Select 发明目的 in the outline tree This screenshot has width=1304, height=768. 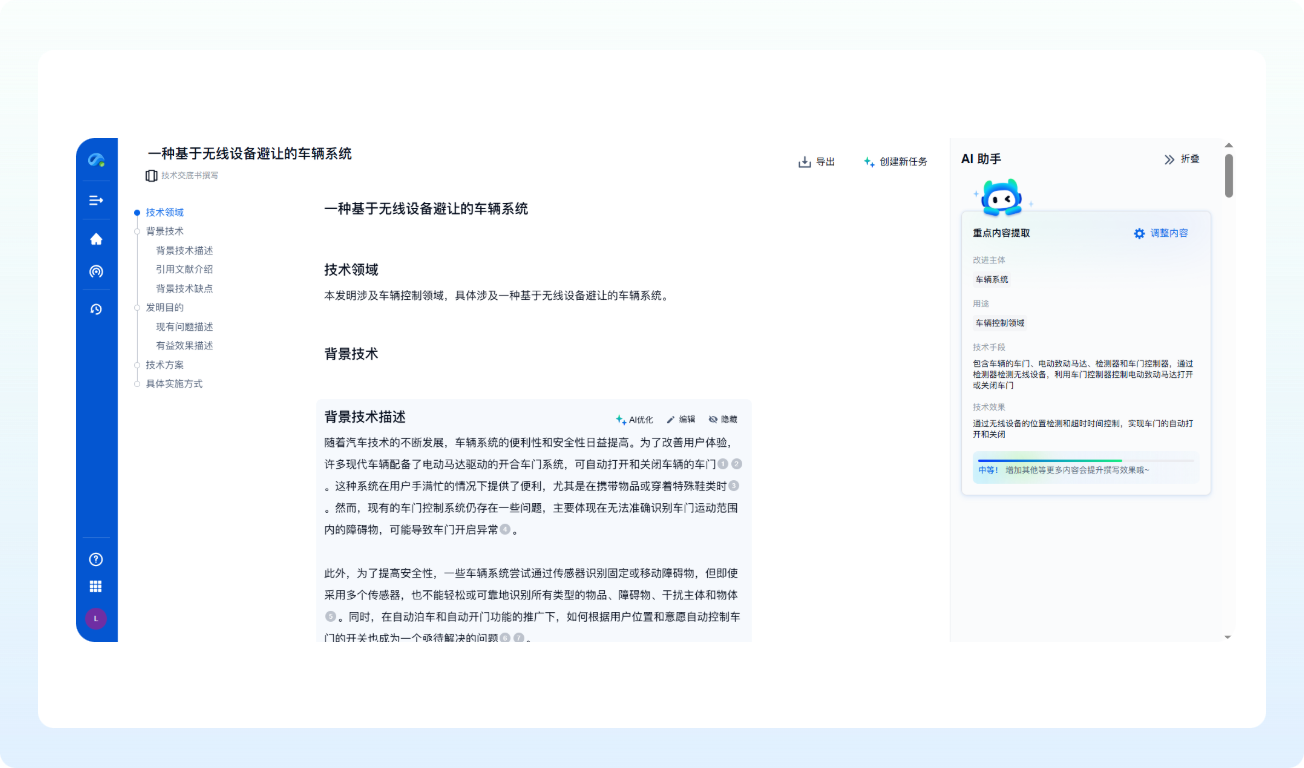[x=164, y=308]
